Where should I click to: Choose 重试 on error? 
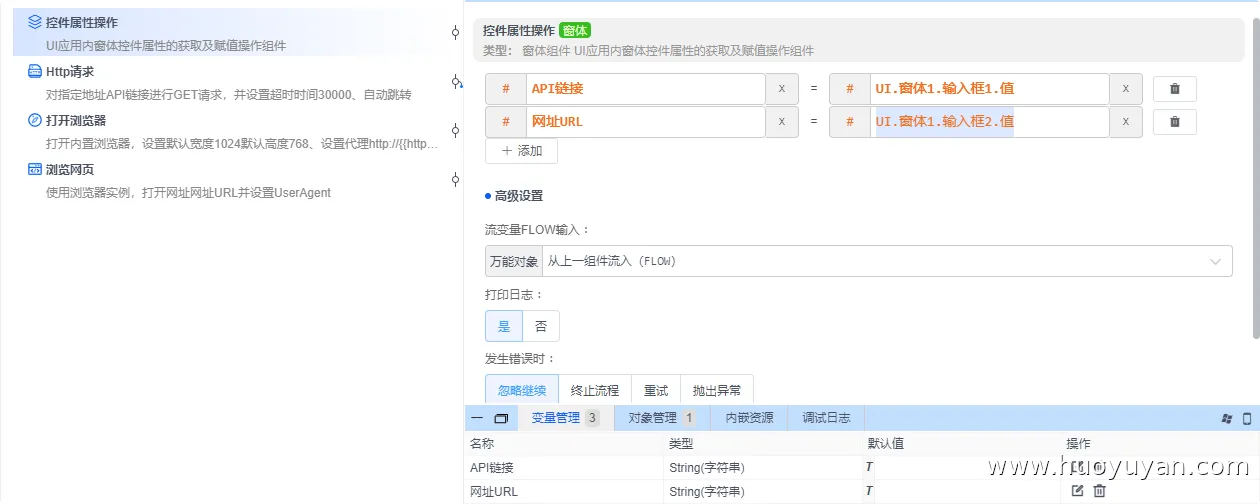(x=656, y=390)
